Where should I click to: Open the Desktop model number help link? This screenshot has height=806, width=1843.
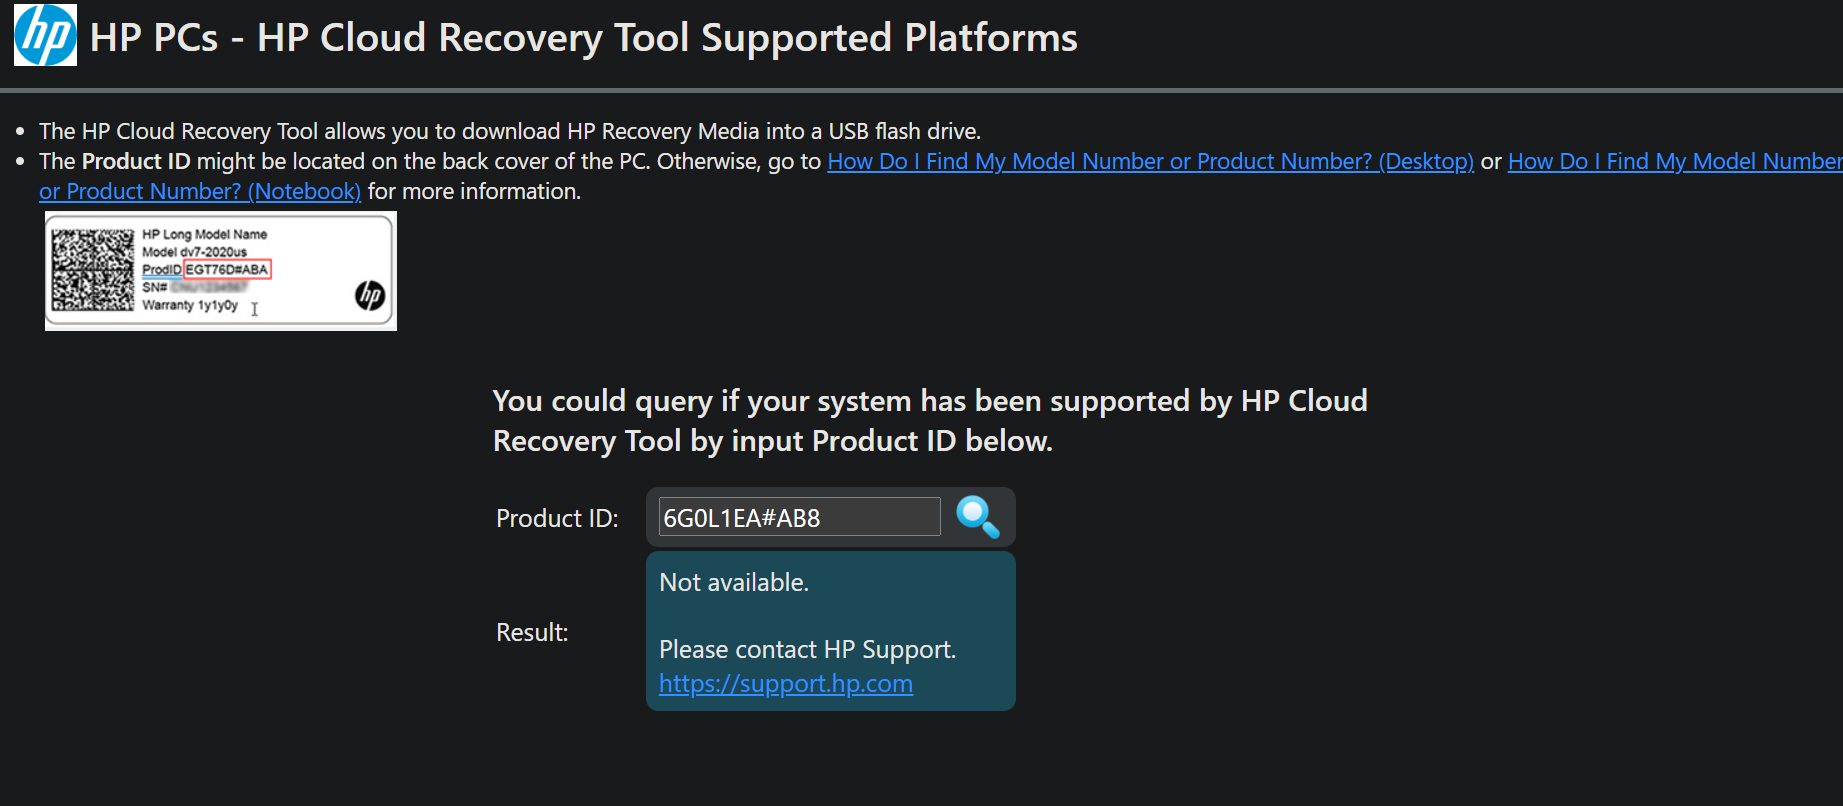tap(1150, 161)
